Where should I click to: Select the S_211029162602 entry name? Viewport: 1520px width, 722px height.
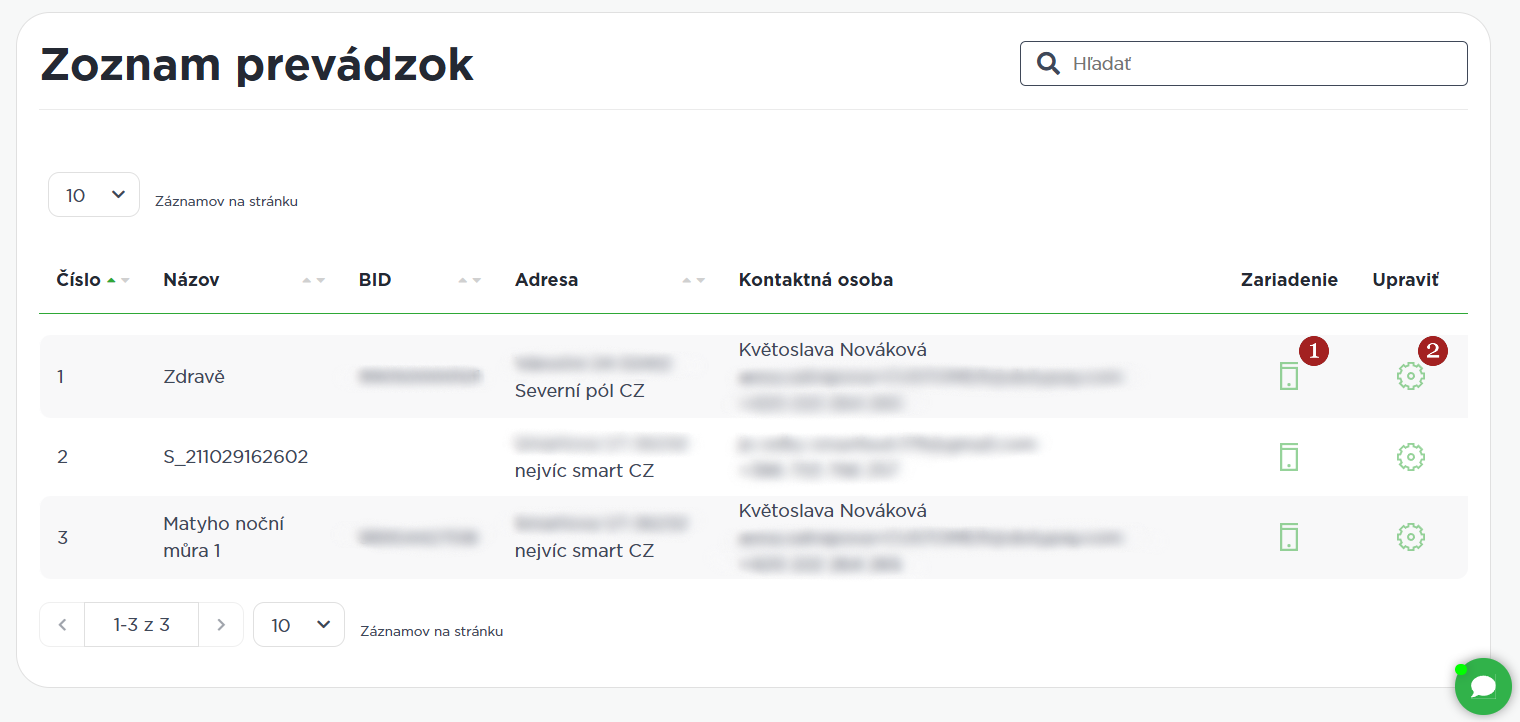coord(236,457)
